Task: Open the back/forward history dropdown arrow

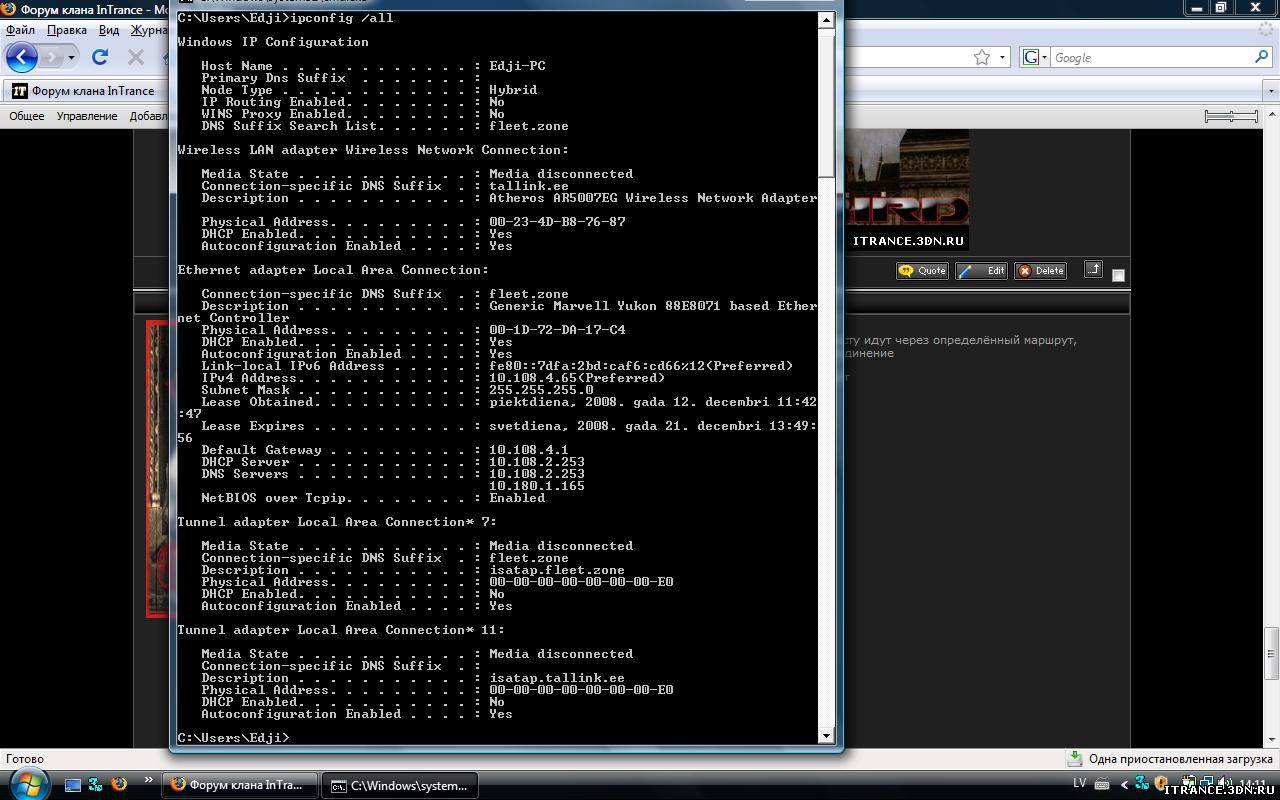Action: (72, 58)
